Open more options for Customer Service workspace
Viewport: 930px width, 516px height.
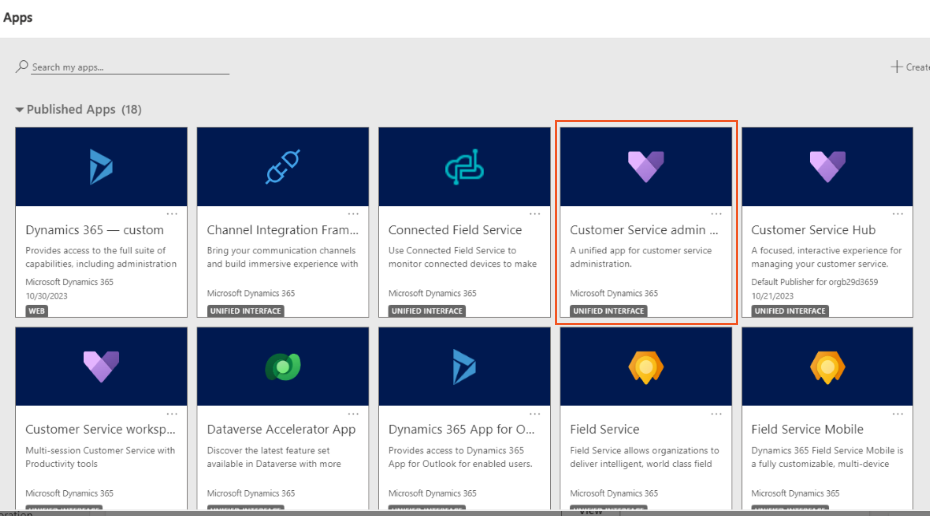[172, 413]
